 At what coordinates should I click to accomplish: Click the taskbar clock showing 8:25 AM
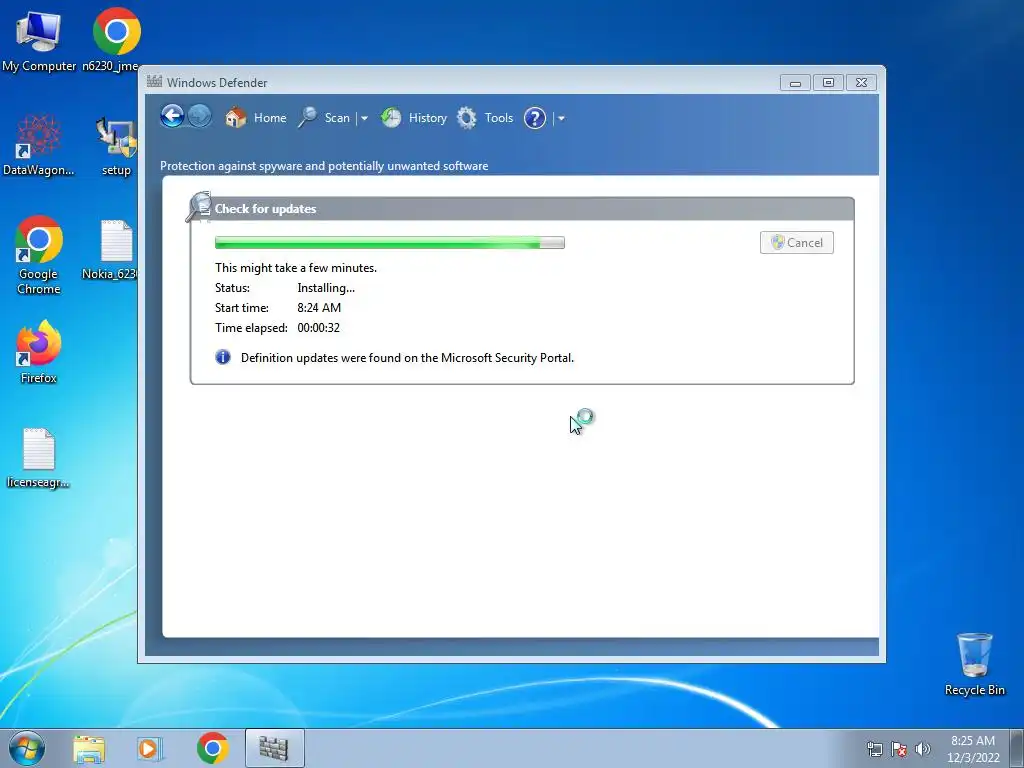(973, 749)
